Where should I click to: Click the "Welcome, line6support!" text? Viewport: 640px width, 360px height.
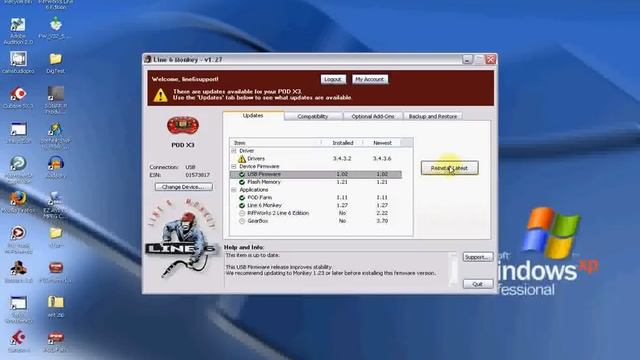185,79
